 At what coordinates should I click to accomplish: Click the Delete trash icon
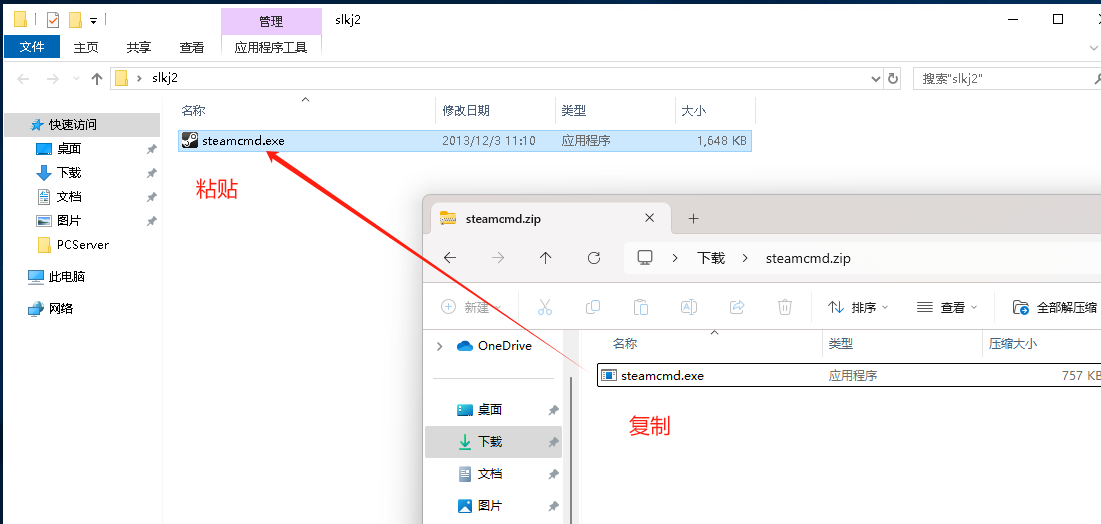[x=785, y=307]
